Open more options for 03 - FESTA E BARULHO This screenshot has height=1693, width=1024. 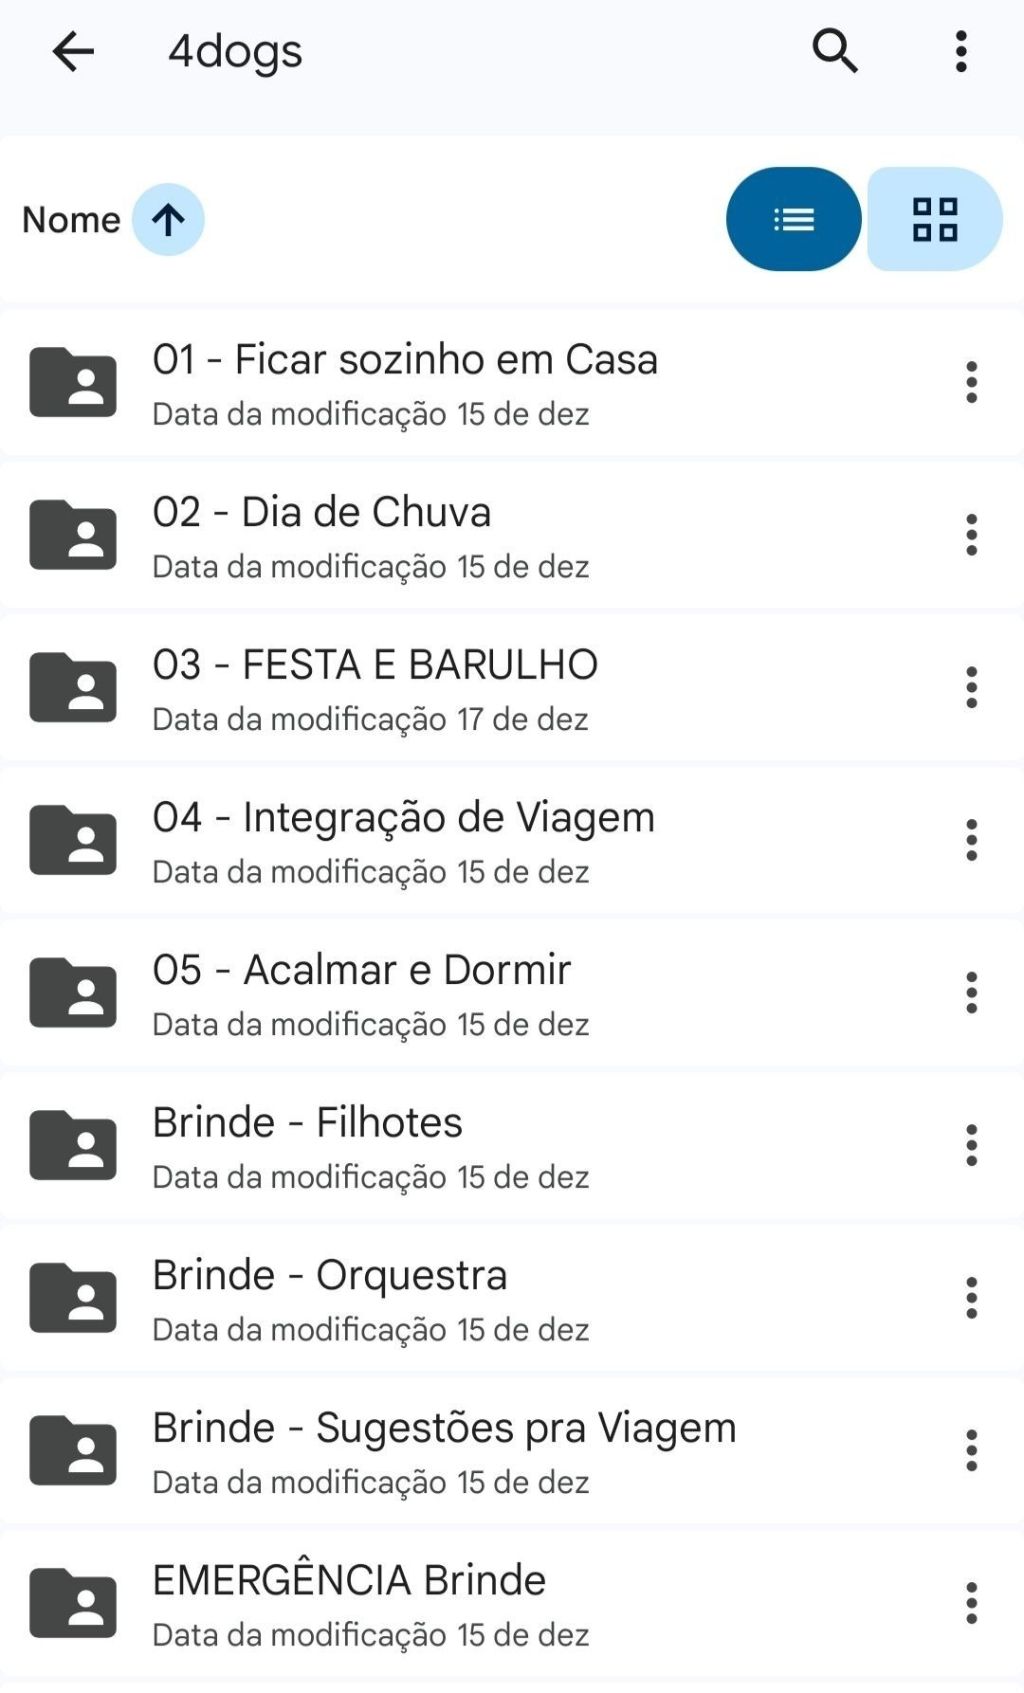pos(971,688)
